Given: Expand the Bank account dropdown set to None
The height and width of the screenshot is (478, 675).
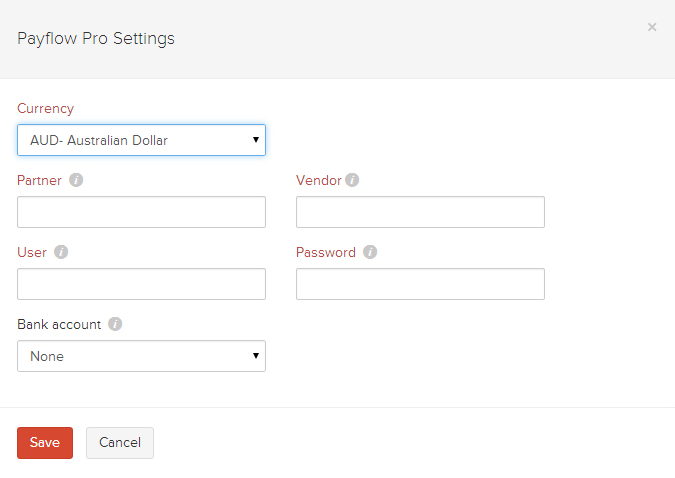Looking at the screenshot, I should tap(141, 356).
